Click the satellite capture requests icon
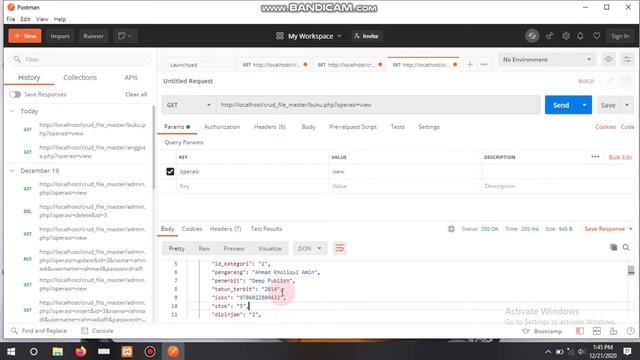The image size is (640, 360). [549, 36]
